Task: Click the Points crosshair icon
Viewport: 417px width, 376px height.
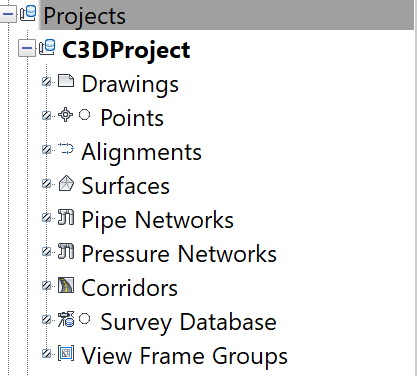Action: tap(66, 115)
